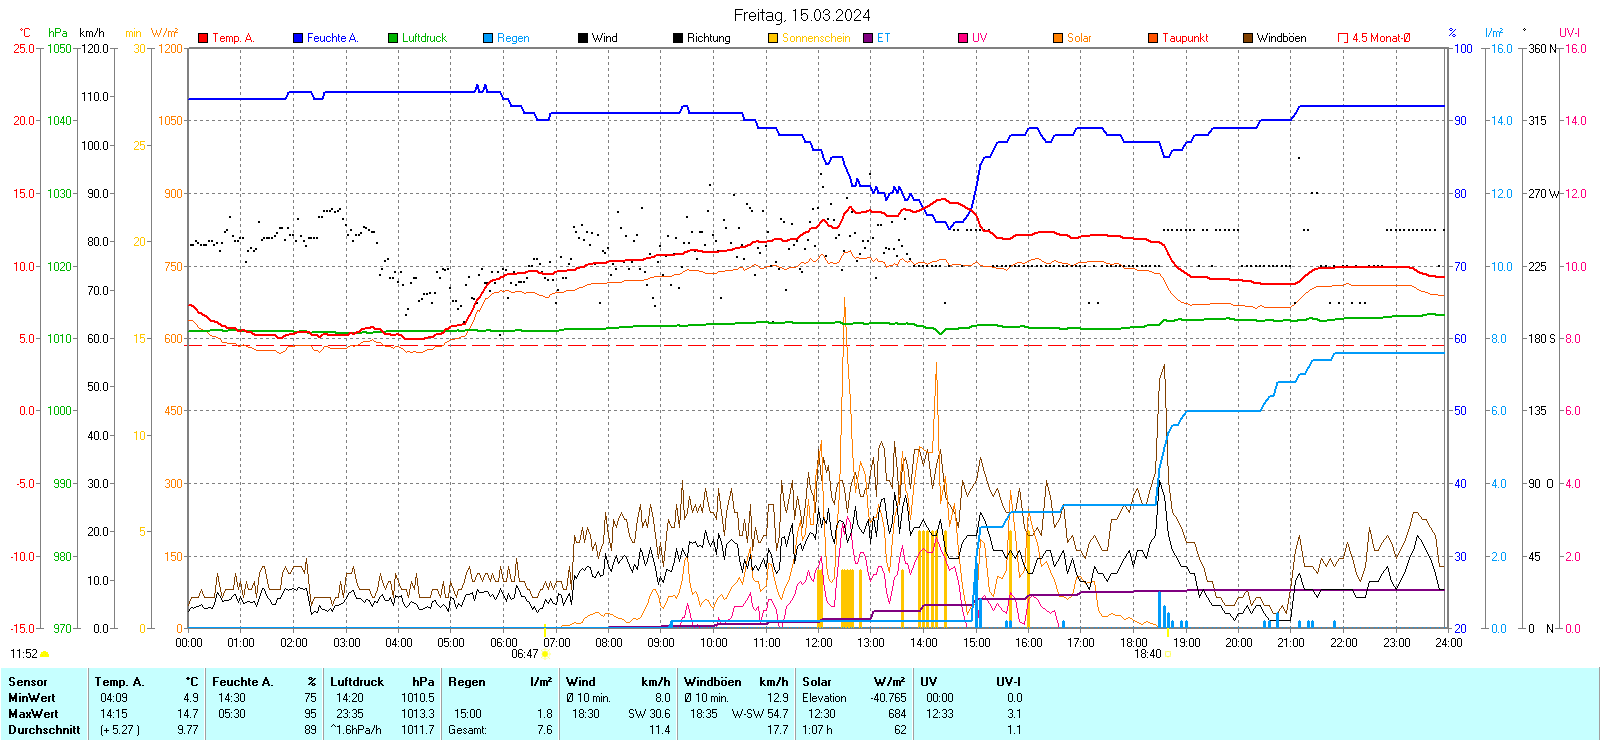Click the red Temp. A. legend swatch
The width and height of the screenshot is (1600, 740).
coord(203,38)
